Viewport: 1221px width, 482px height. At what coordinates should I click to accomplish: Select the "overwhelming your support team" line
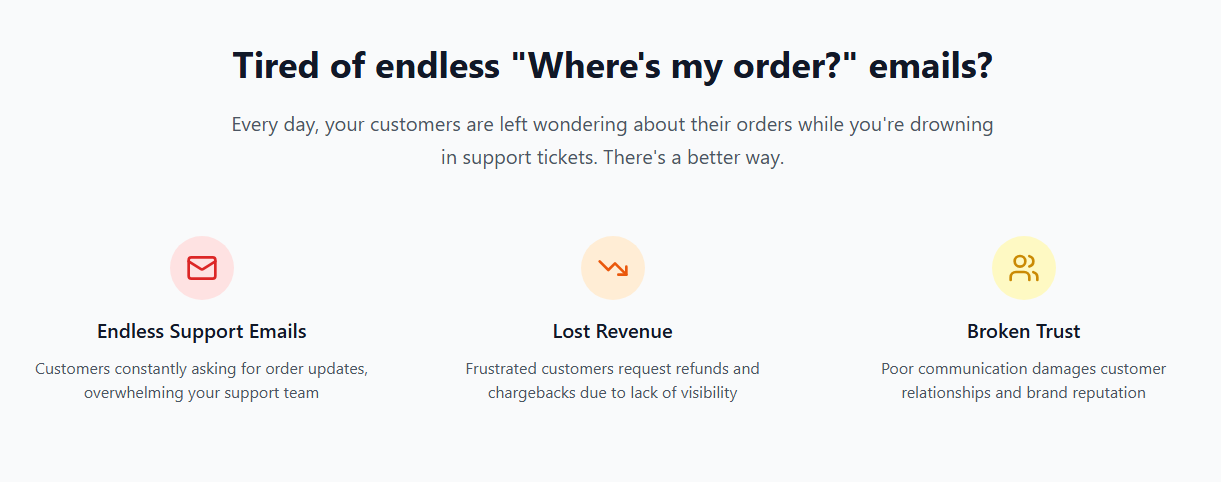[202, 393]
